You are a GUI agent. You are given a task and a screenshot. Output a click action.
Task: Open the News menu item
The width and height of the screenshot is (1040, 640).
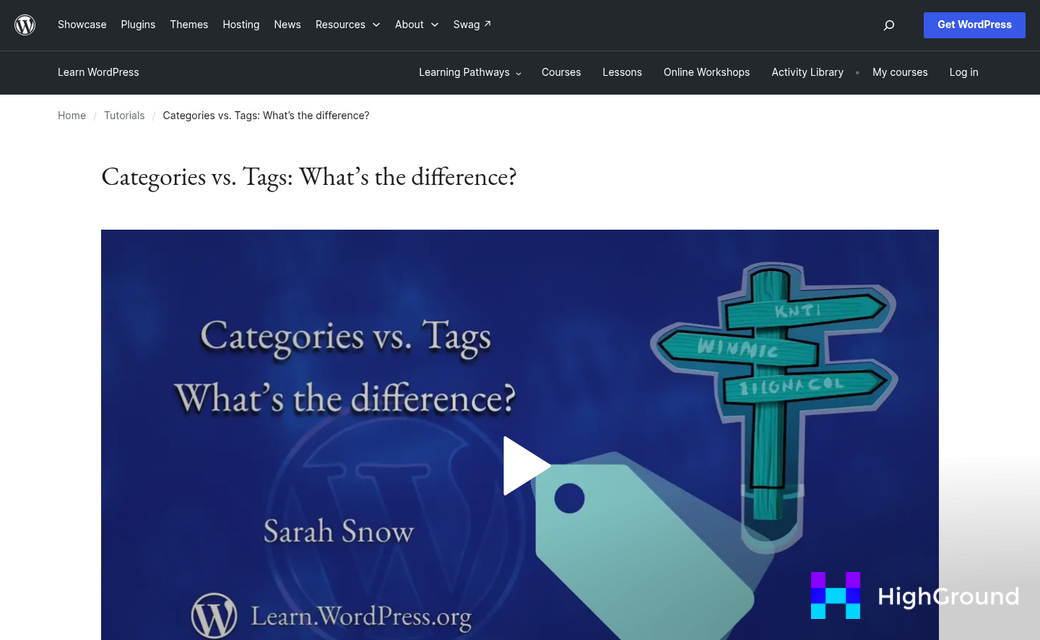coord(287,25)
